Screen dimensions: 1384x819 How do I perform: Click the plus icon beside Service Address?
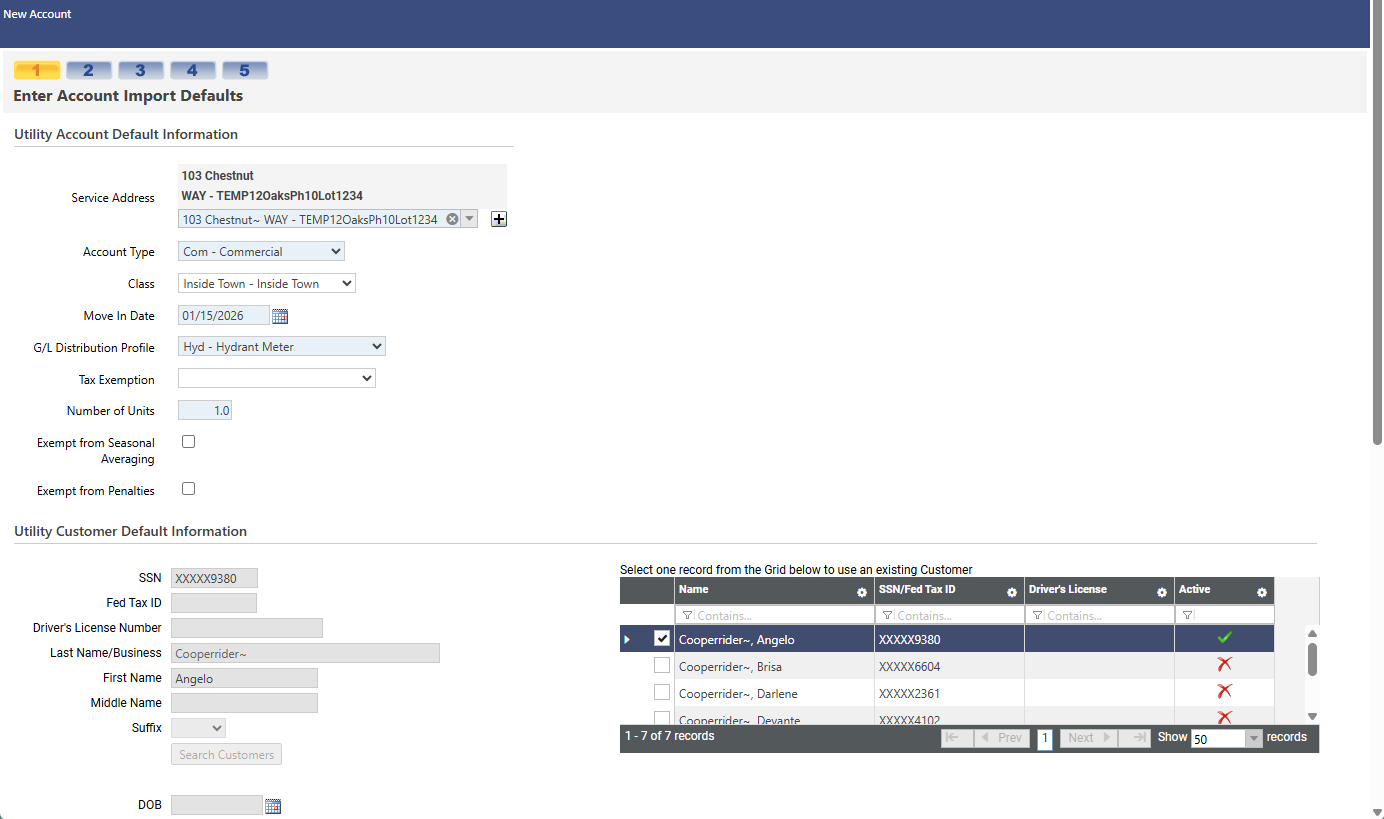[x=499, y=219]
